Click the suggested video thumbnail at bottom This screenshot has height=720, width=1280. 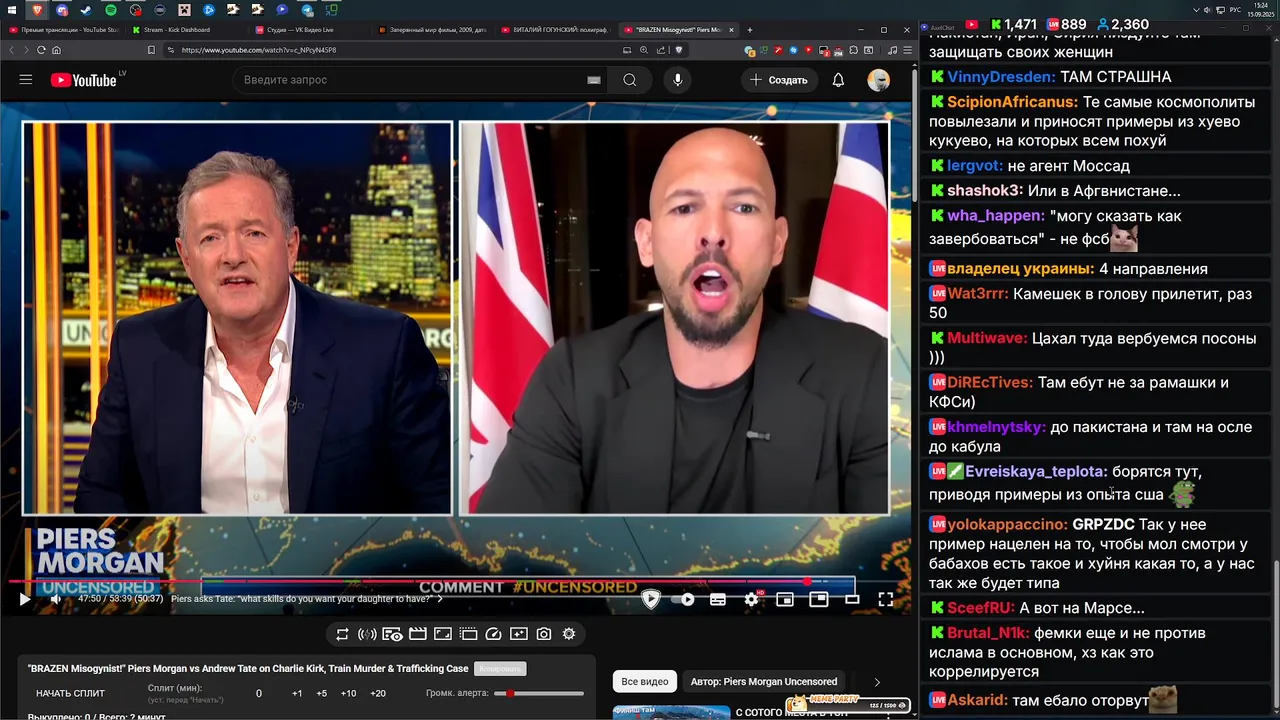671,712
